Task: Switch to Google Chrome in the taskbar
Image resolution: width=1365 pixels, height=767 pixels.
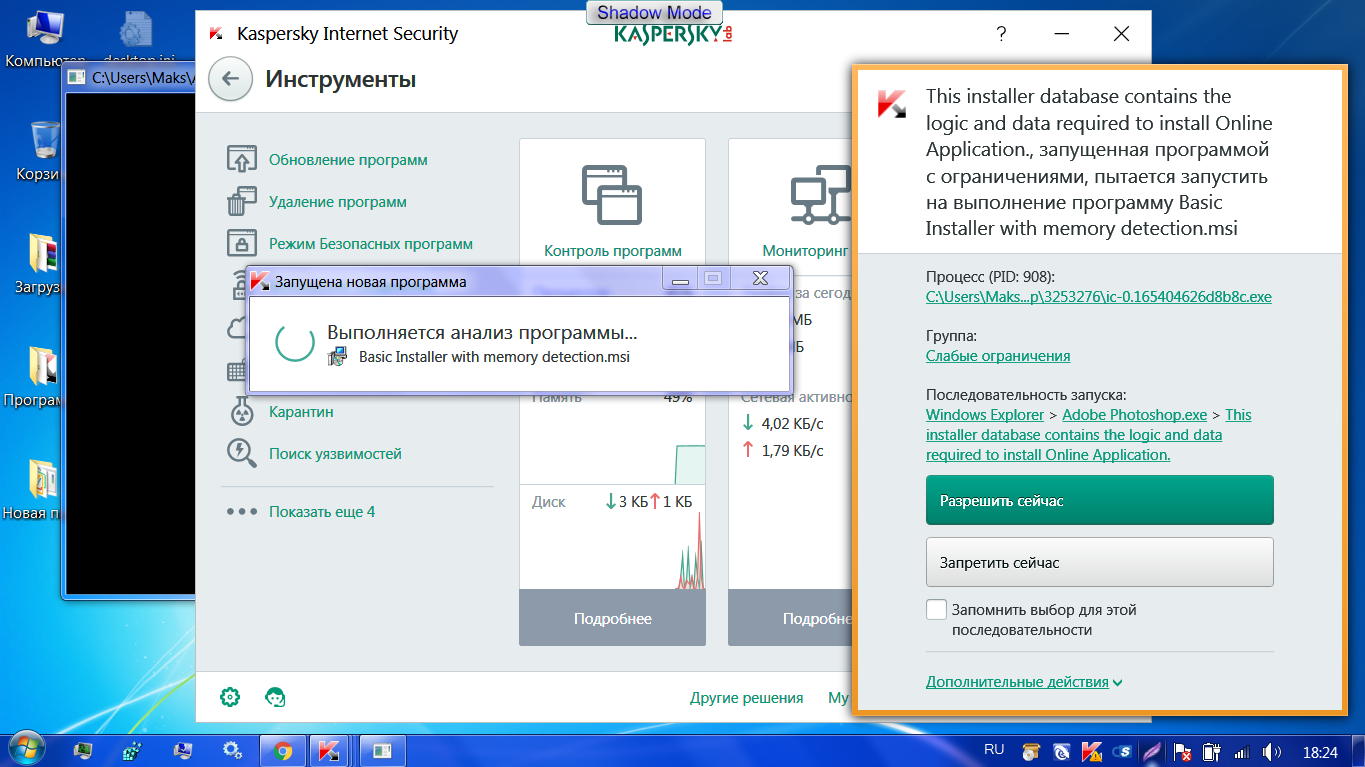Action: pyautogui.click(x=283, y=750)
